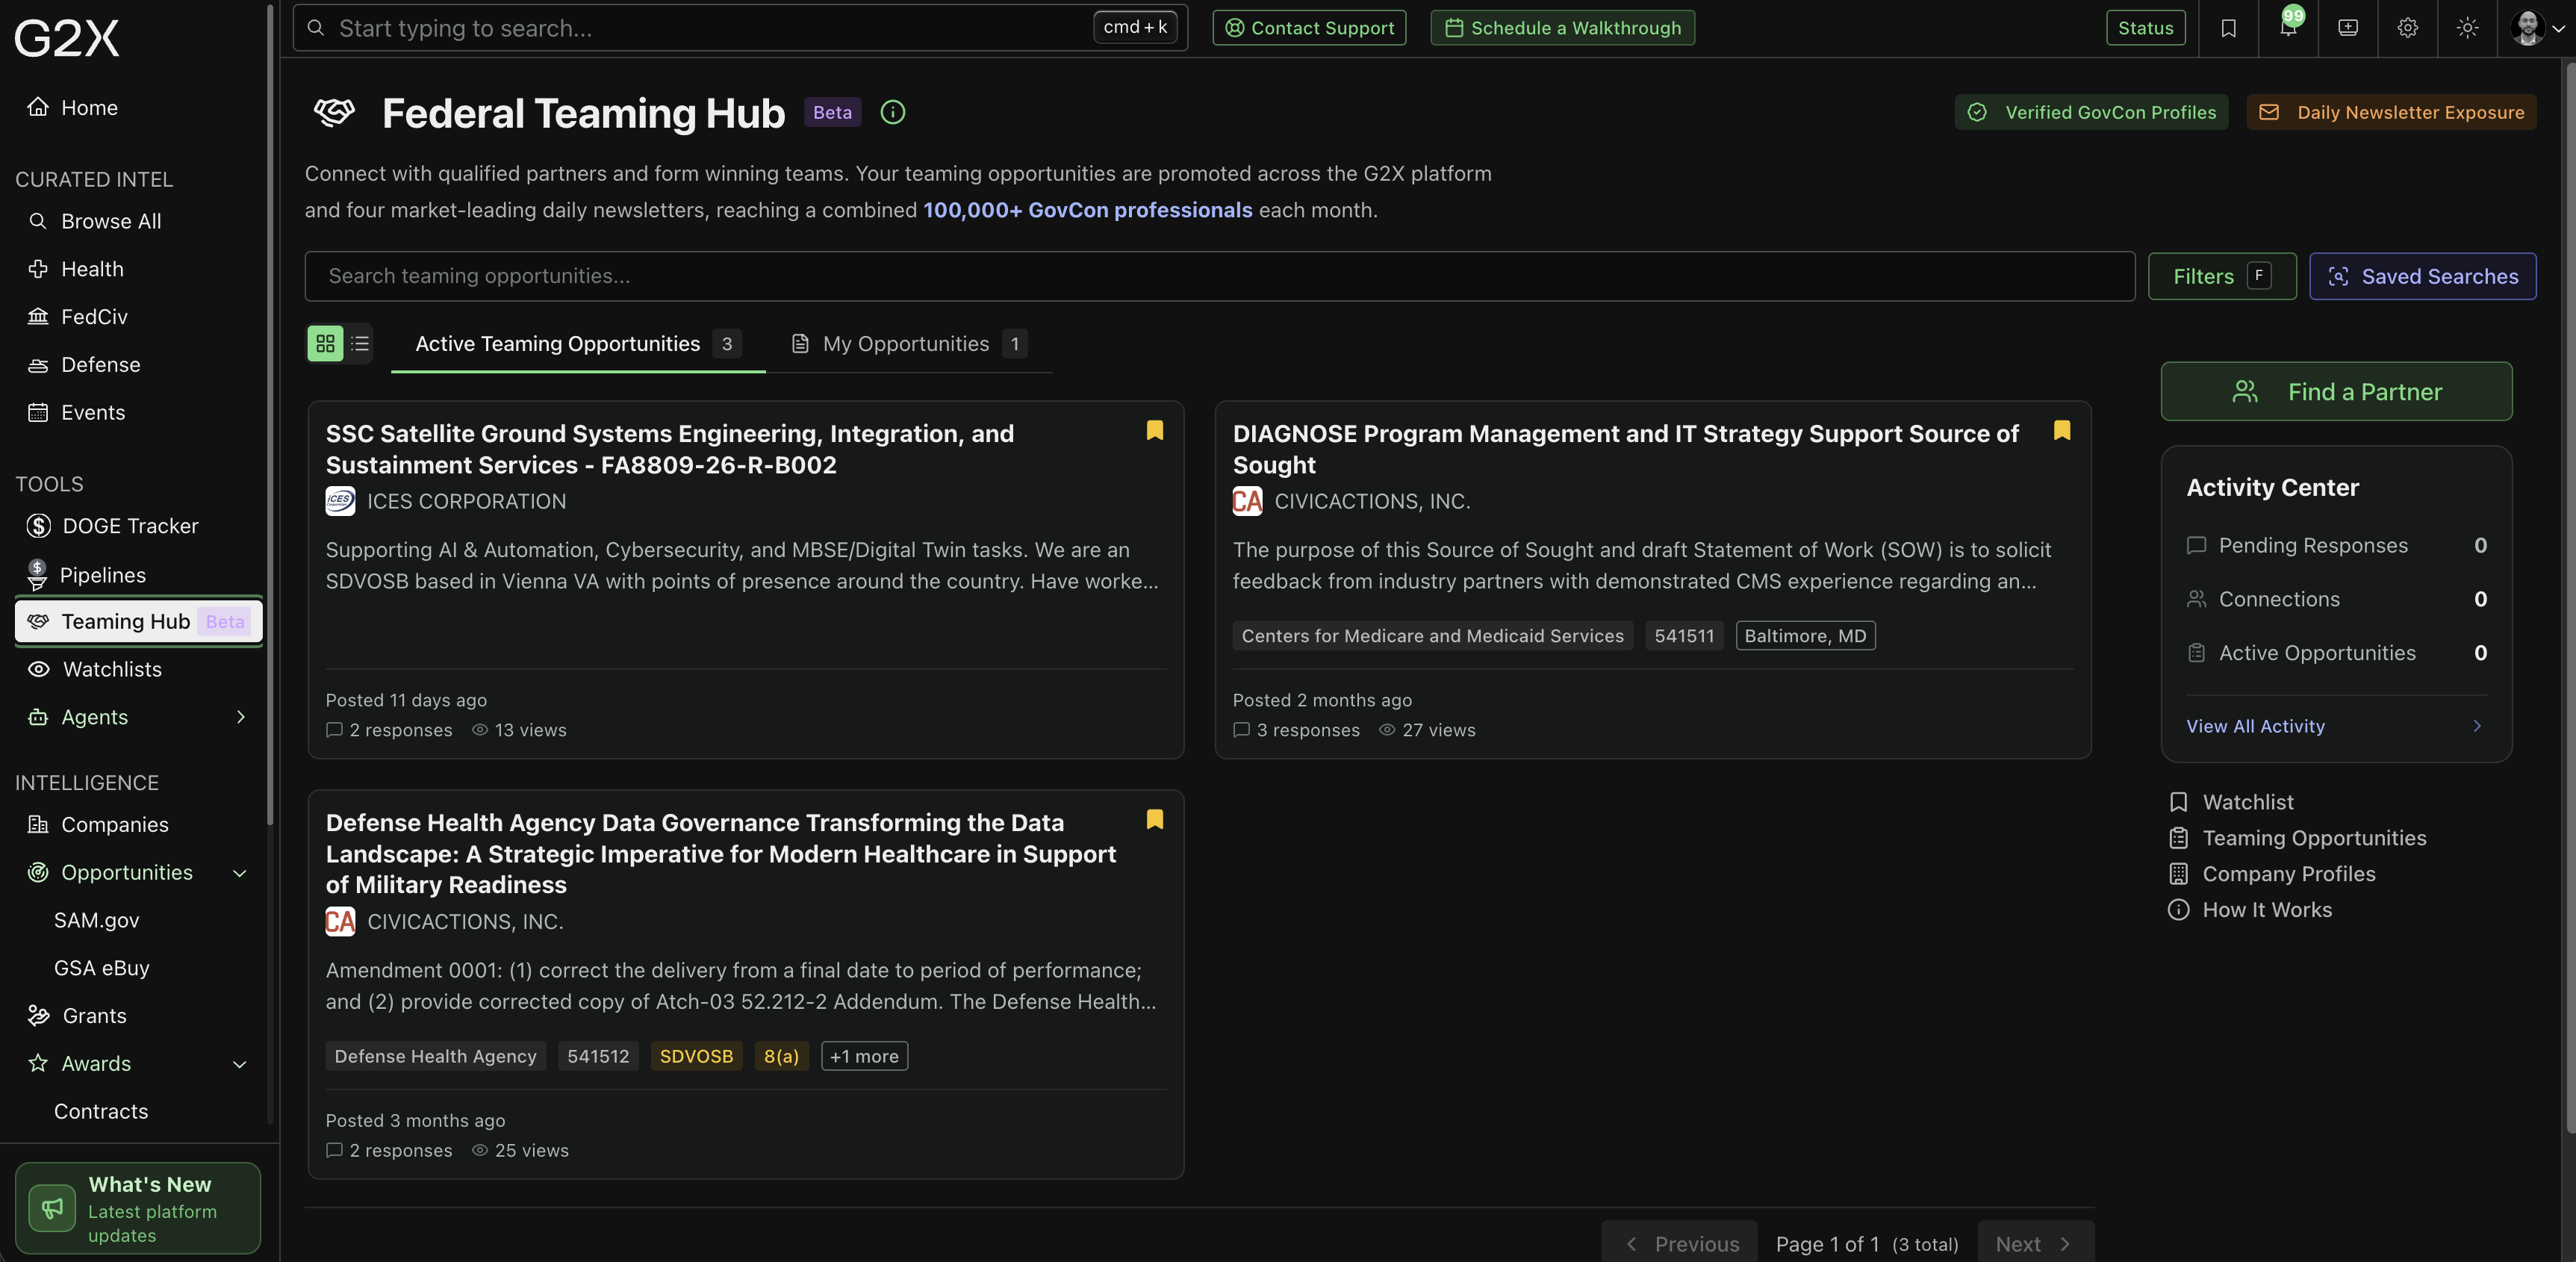The width and height of the screenshot is (2576, 1262).
Task: Open Saved Searches
Action: pyautogui.click(x=2422, y=276)
